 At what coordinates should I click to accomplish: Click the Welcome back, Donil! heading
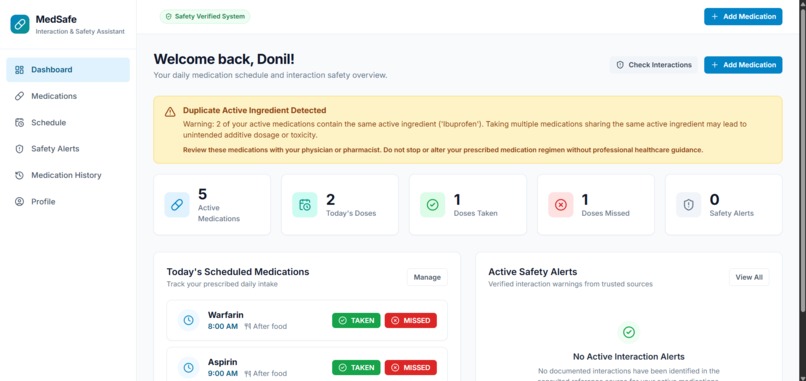point(224,59)
